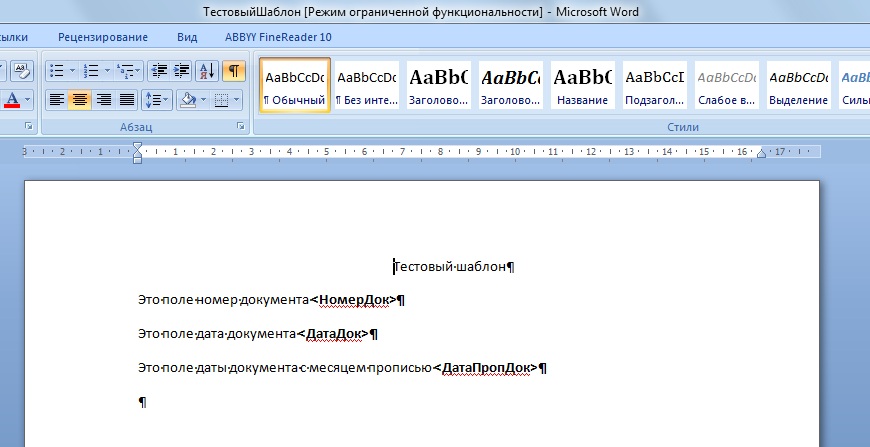The width and height of the screenshot is (870, 447).
Task: Click the shading paint bucket icon
Action: tap(188, 100)
